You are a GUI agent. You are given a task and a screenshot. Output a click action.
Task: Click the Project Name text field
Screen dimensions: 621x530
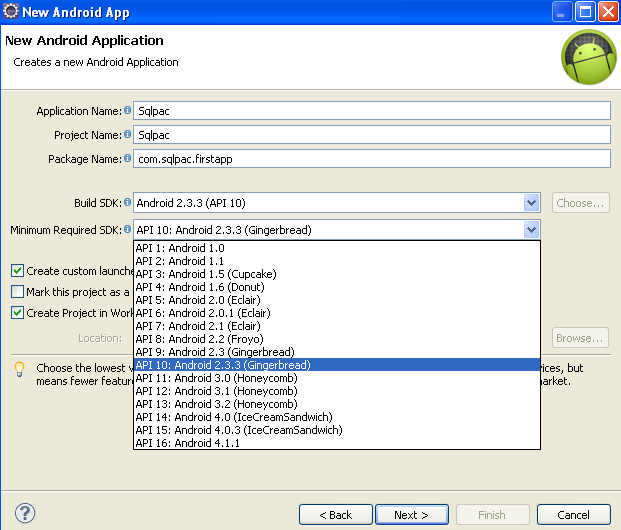click(372, 135)
